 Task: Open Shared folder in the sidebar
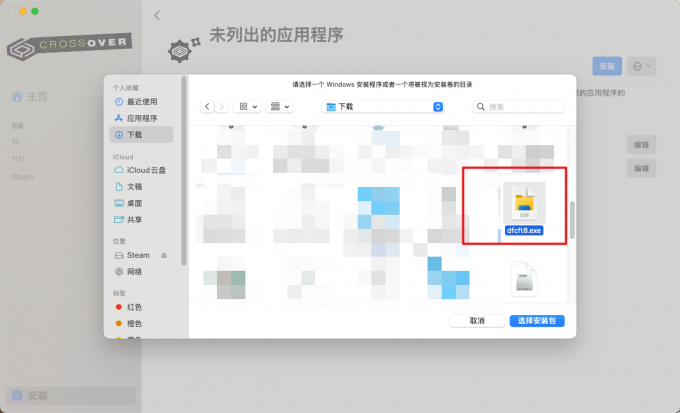(x=141, y=220)
